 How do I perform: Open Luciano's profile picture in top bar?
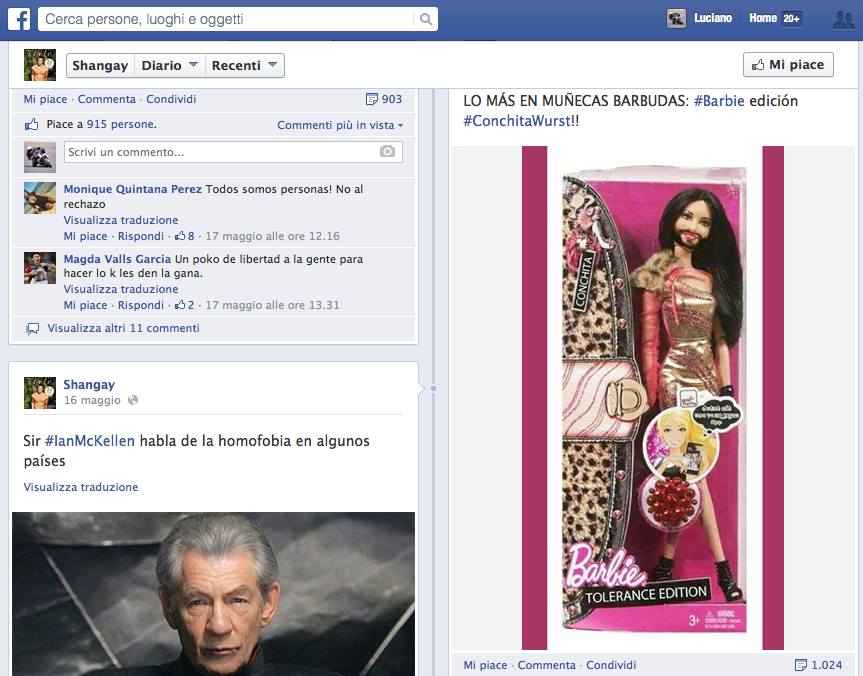pos(677,19)
